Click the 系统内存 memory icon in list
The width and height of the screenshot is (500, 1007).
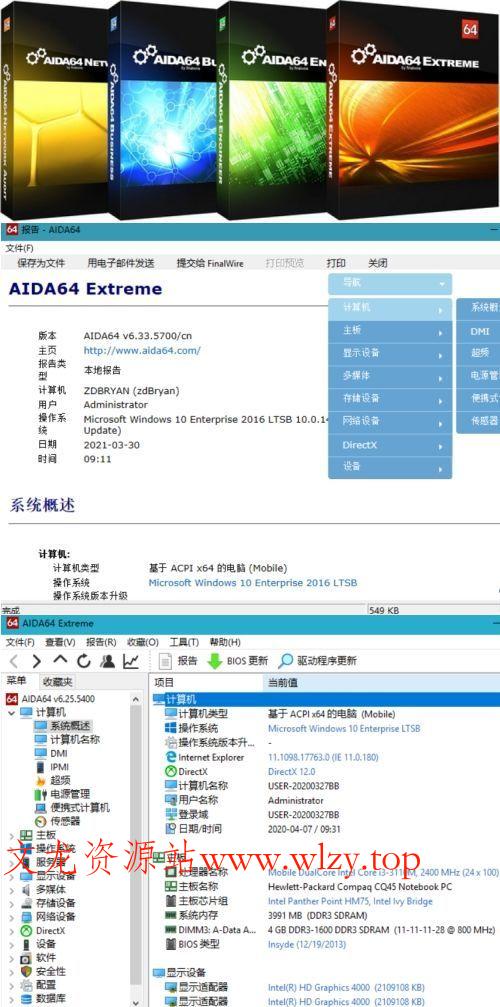click(x=171, y=915)
